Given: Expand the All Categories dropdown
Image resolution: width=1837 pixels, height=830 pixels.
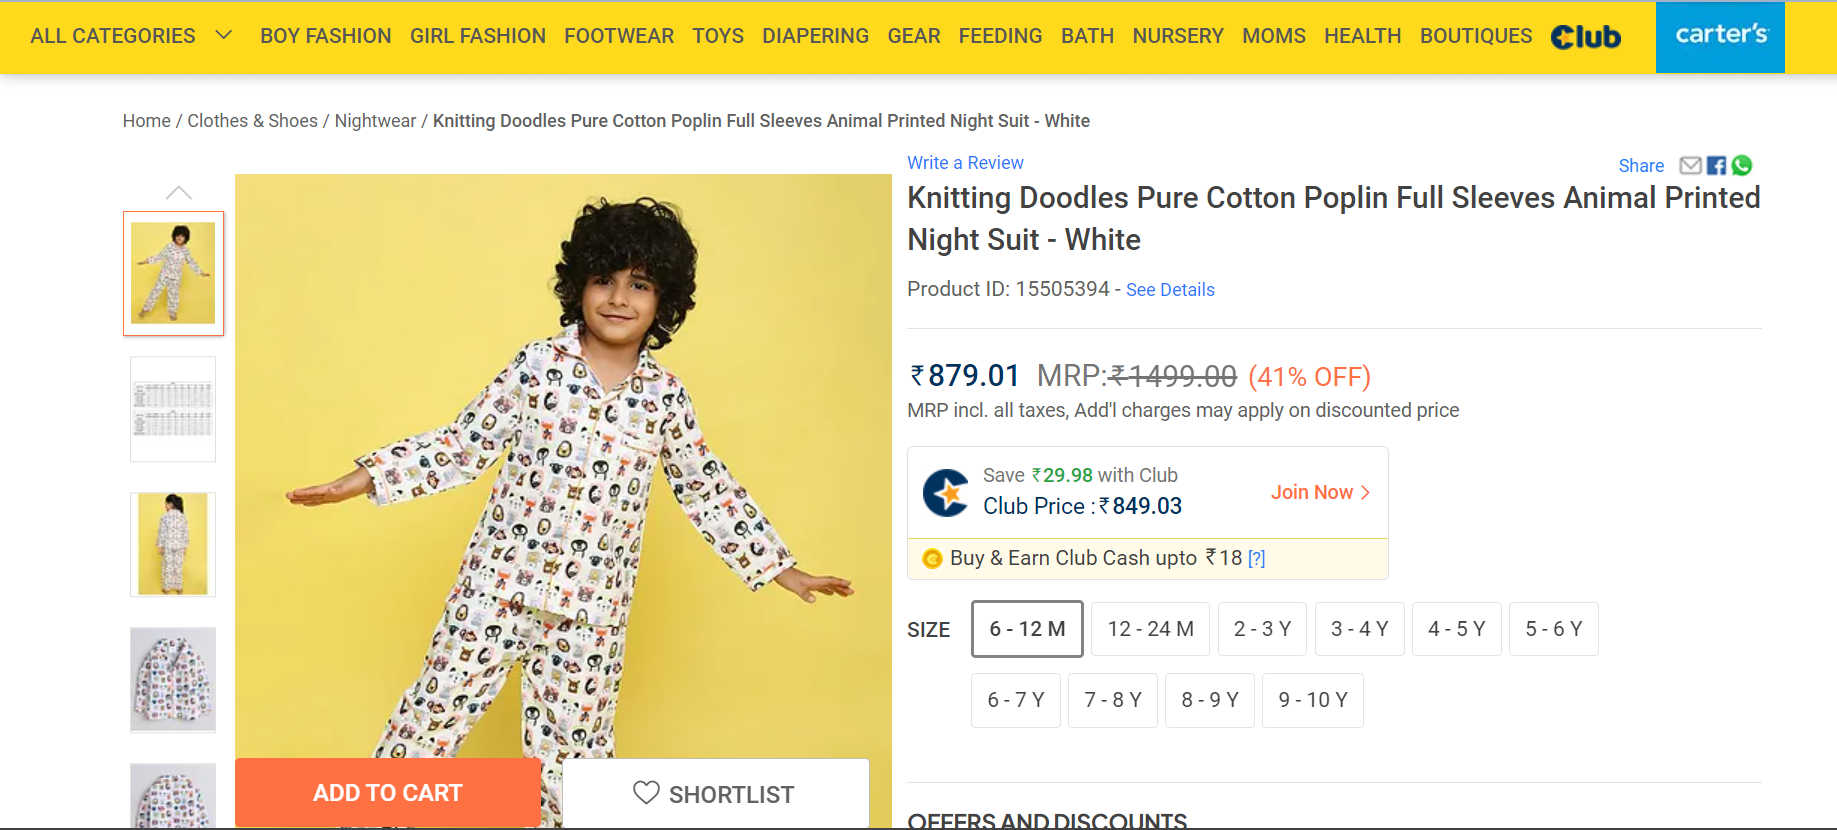Looking at the screenshot, I should pos(224,35).
